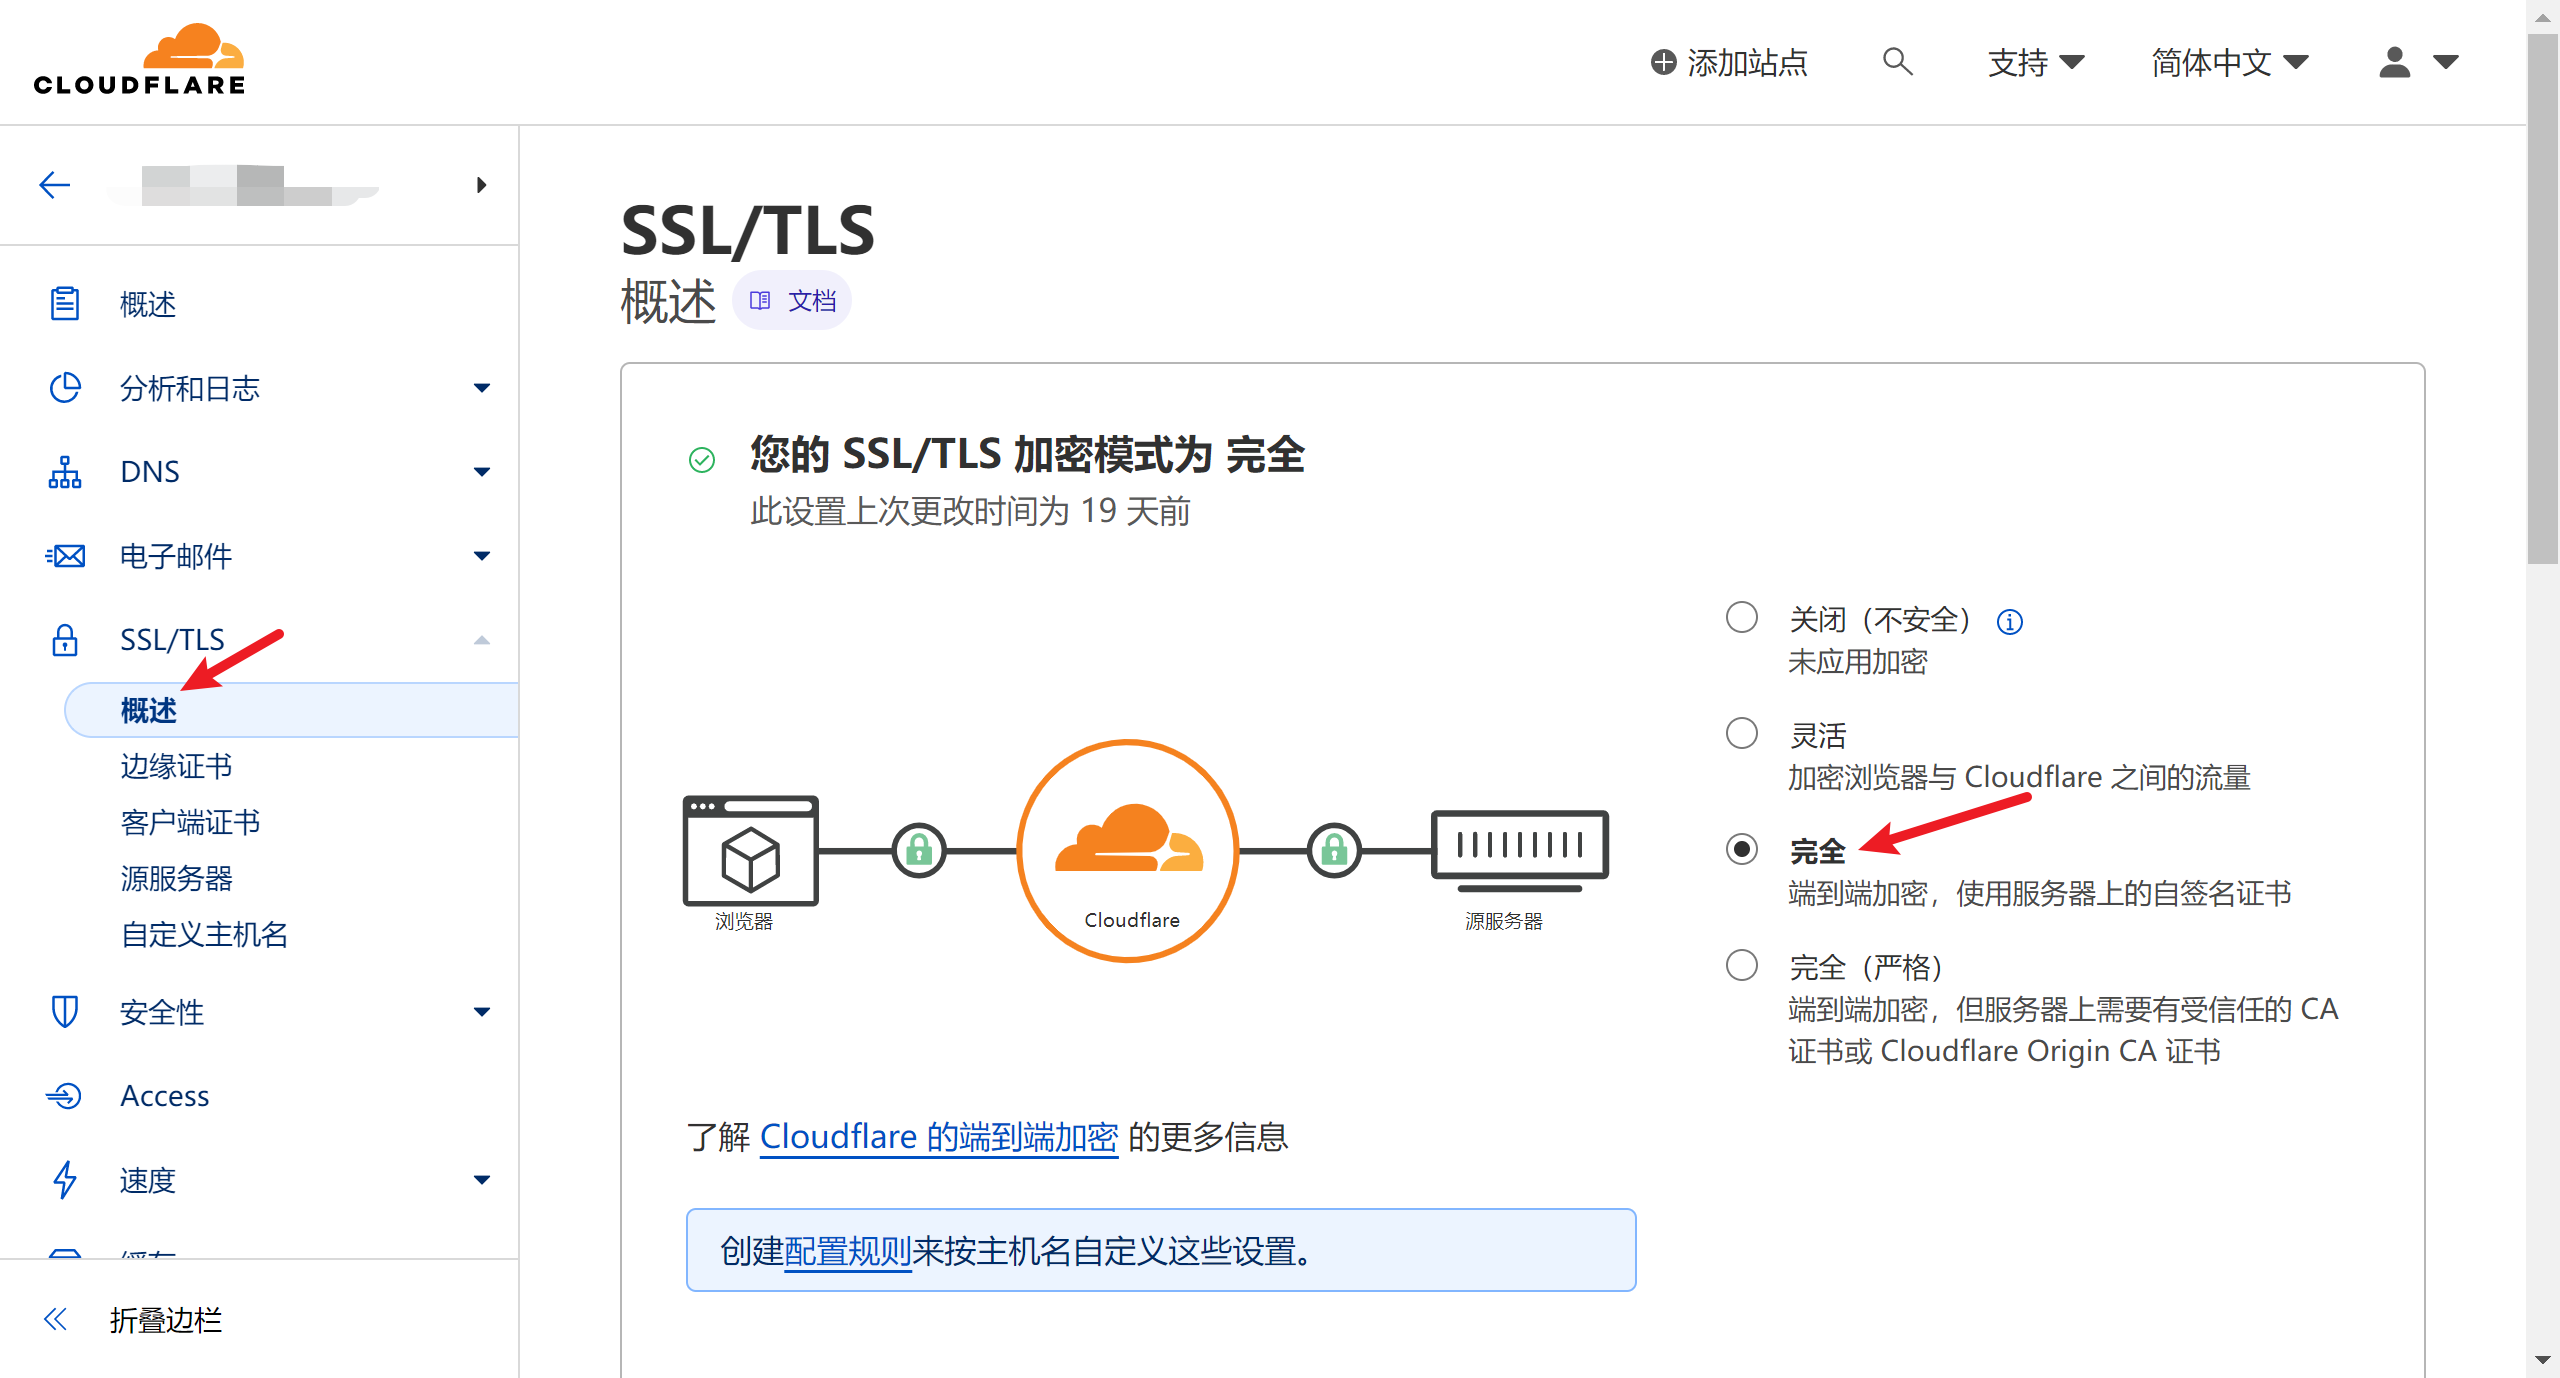Choose the 完全（严格）radio option
Image resolution: width=2560 pixels, height=1378 pixels.
1742,966
